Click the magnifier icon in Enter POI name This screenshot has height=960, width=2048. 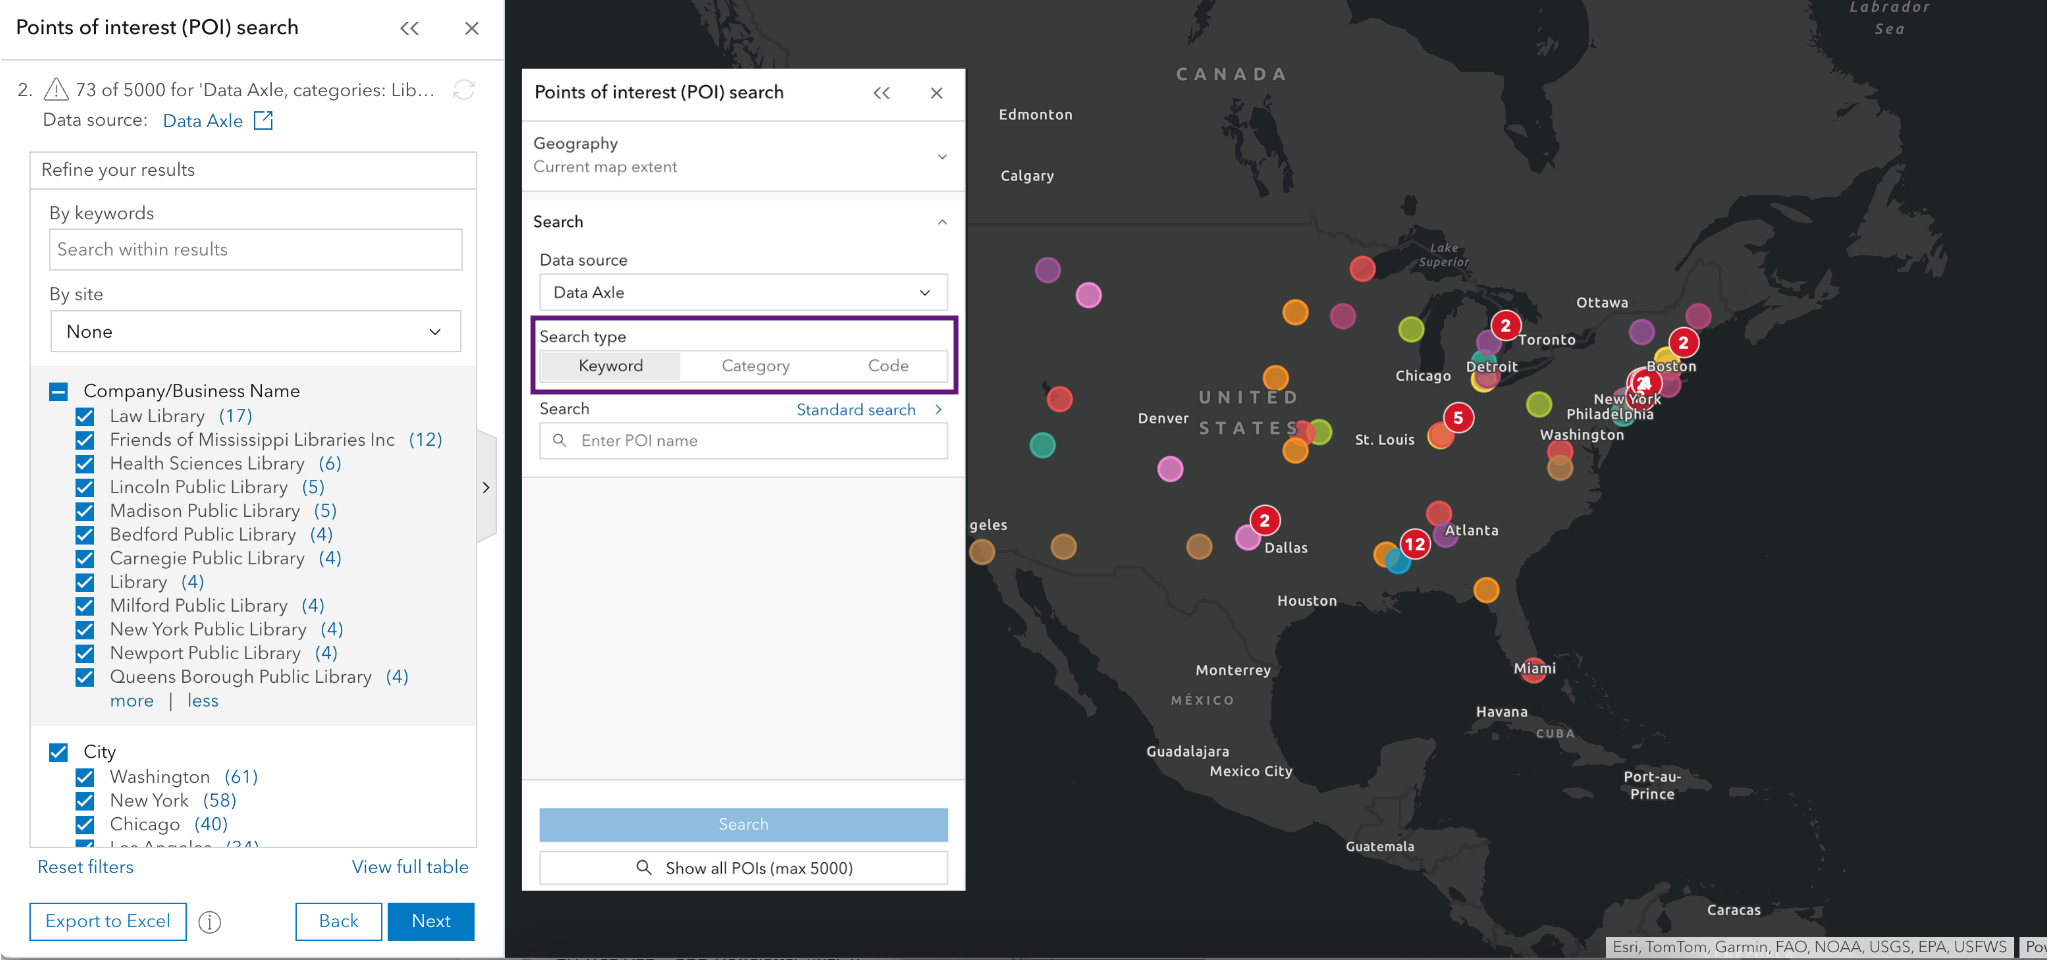click(560, 441)
